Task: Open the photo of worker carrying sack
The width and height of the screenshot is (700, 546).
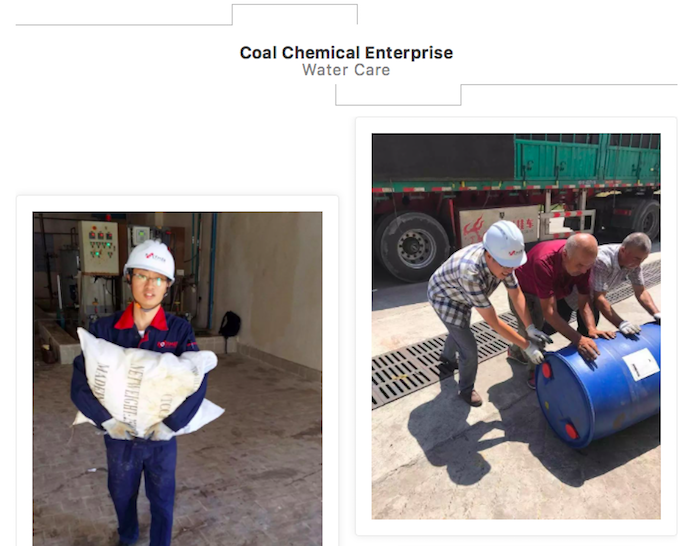Action: tap(177, 379)
